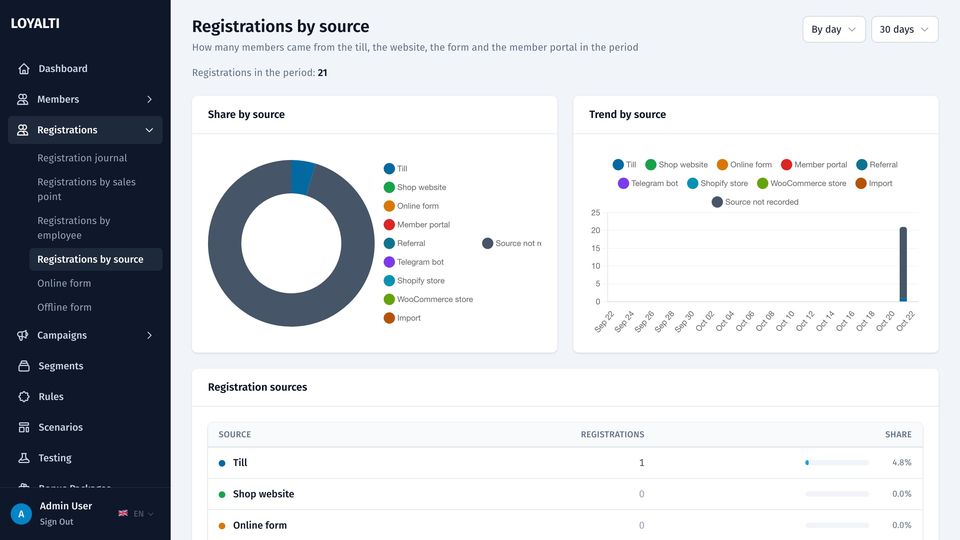Toggle Telegram bot in trend legend

tap(648, 183)
